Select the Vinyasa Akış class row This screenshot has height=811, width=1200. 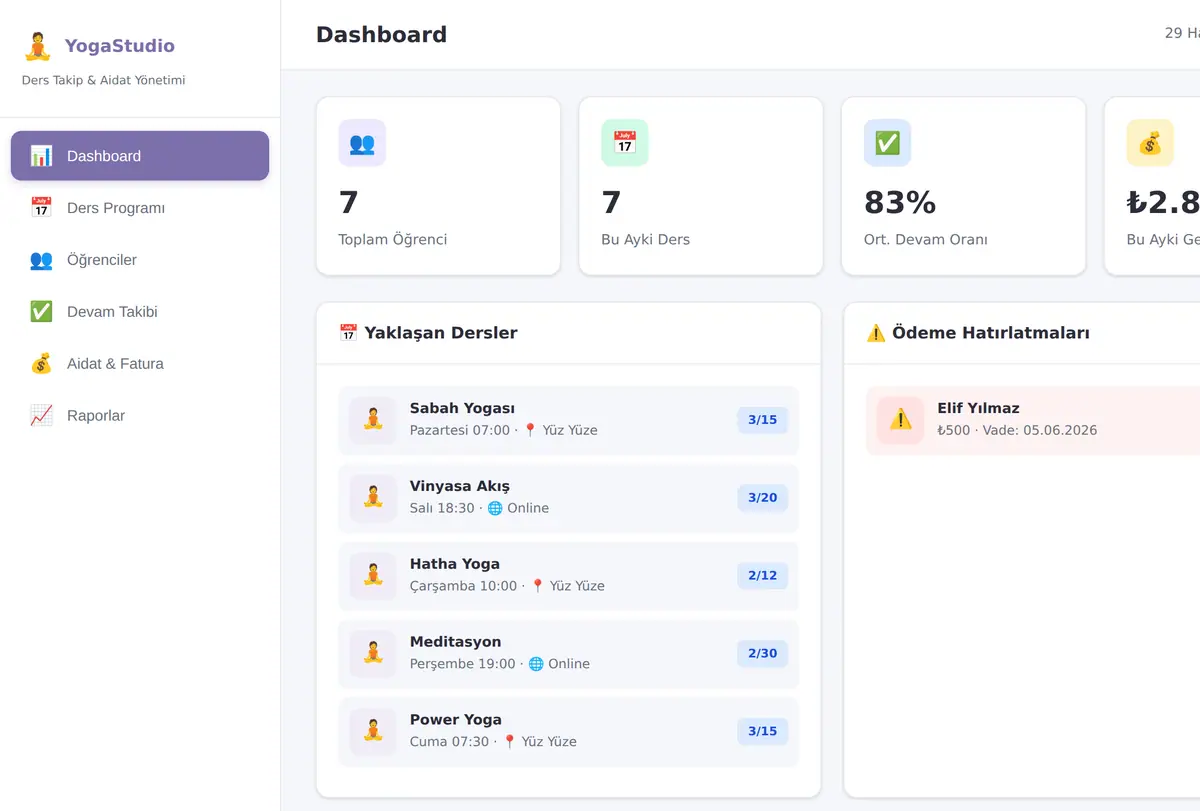pos(569,498)
